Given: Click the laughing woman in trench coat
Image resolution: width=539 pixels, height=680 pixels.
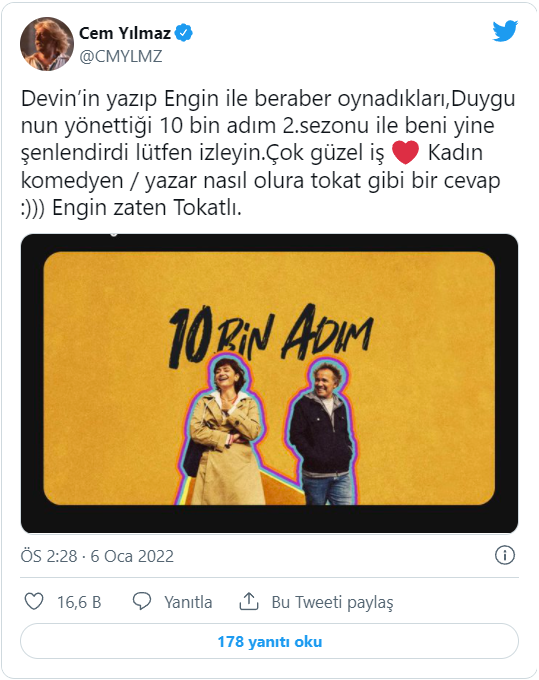Looking at the screenshot, I should point(223,431).
